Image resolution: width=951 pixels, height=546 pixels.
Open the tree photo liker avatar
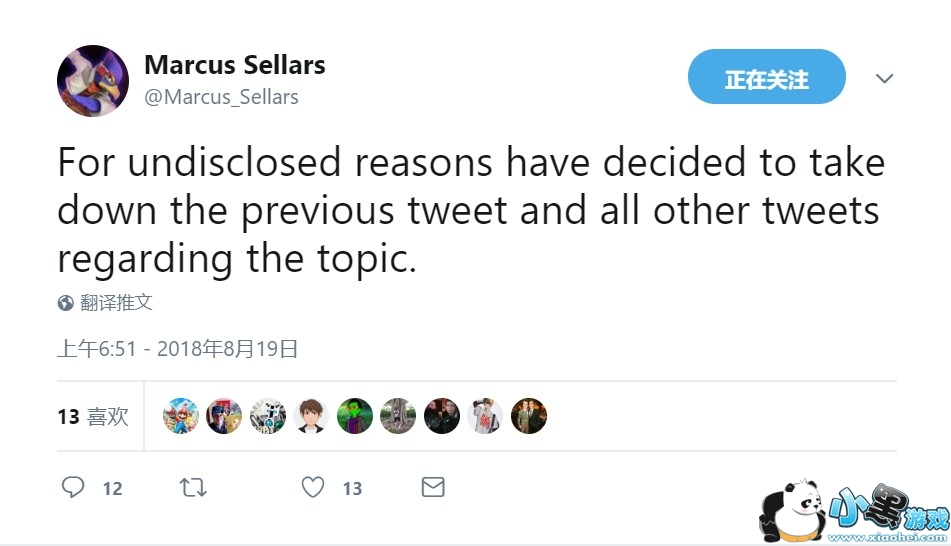click(x=398, y=416)
